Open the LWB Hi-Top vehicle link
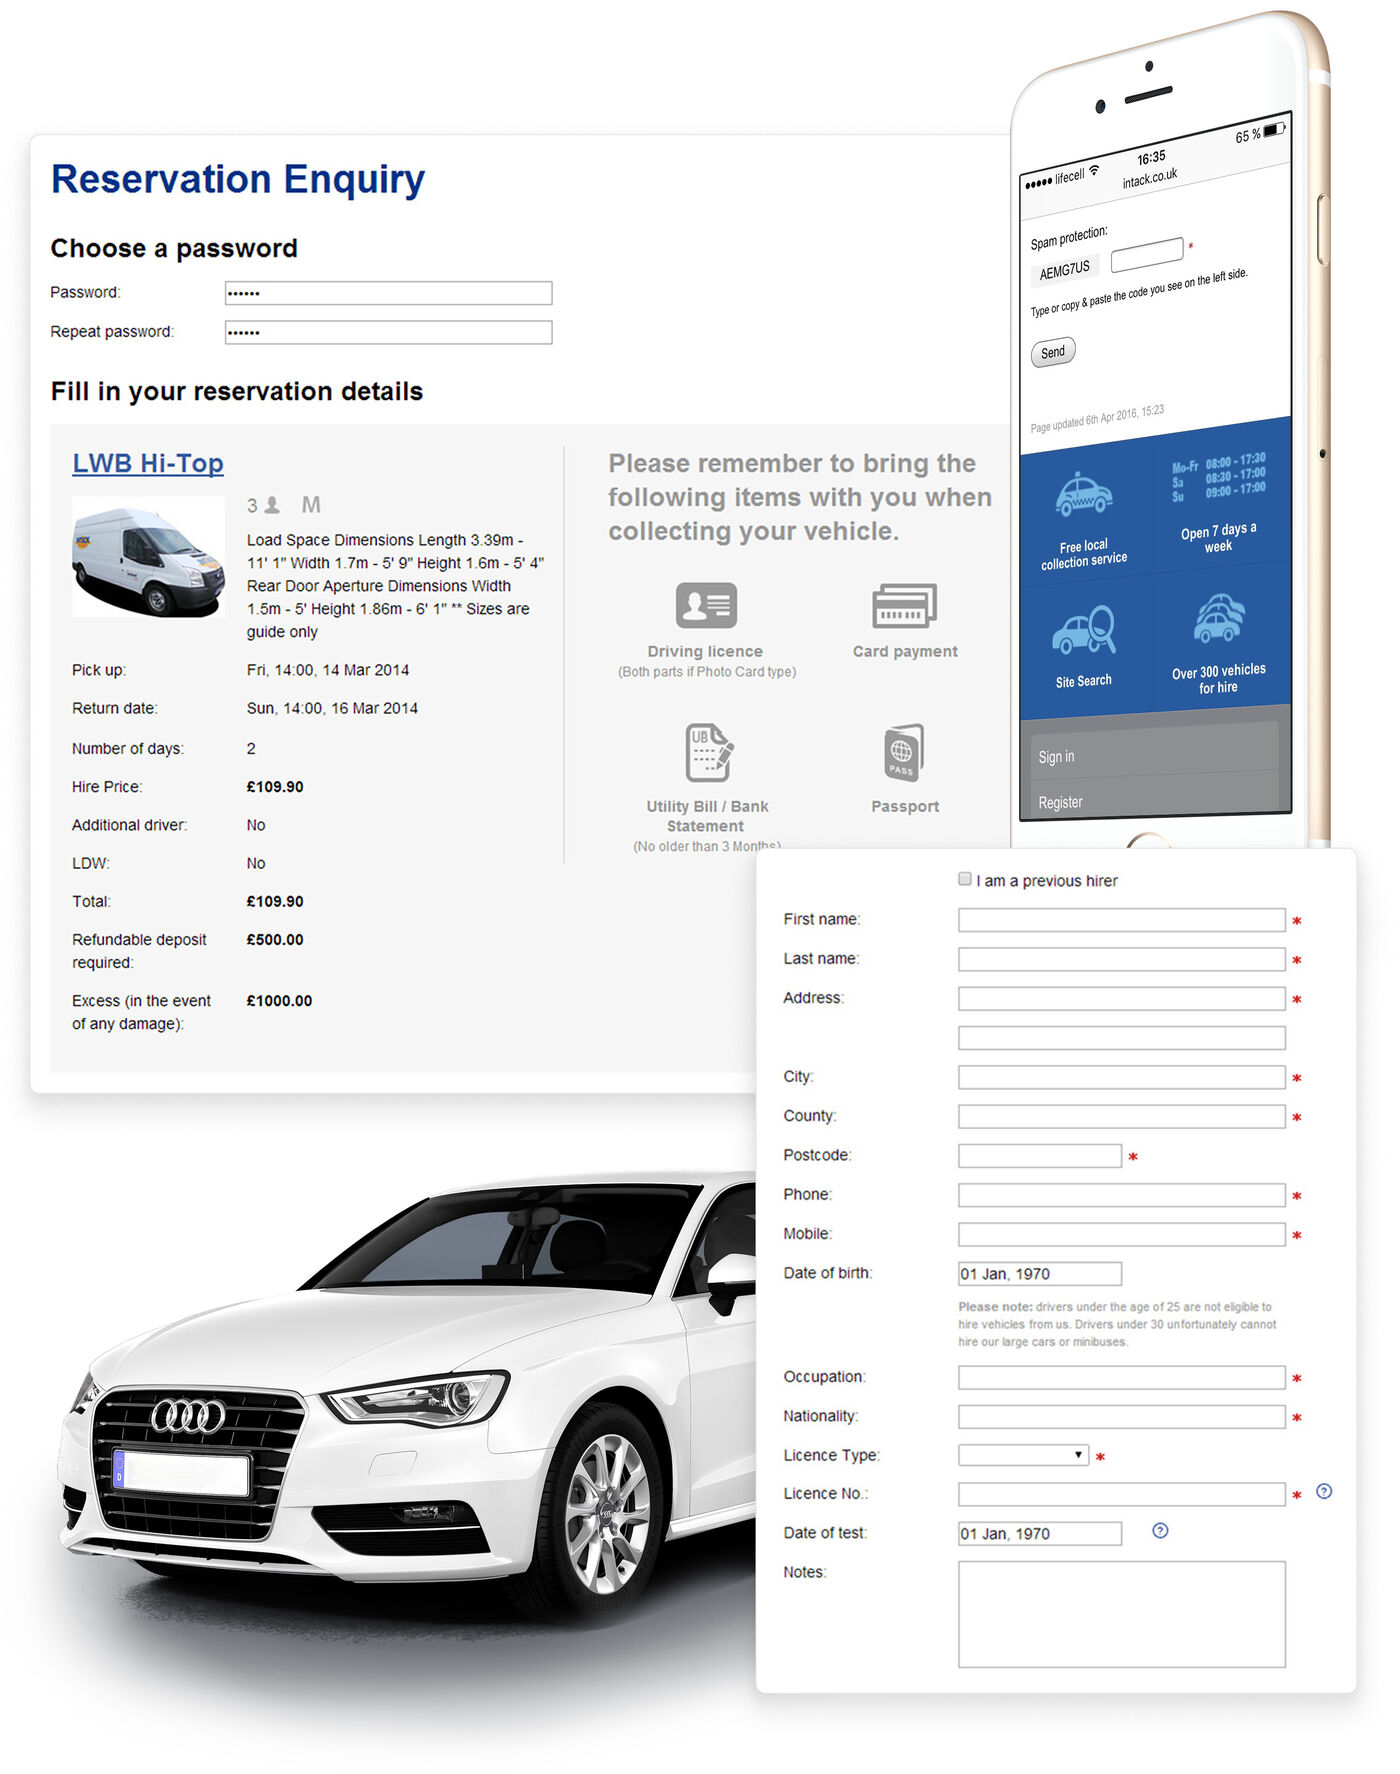The height and width of the screenshot is (1774, 1400). point(148,464)
